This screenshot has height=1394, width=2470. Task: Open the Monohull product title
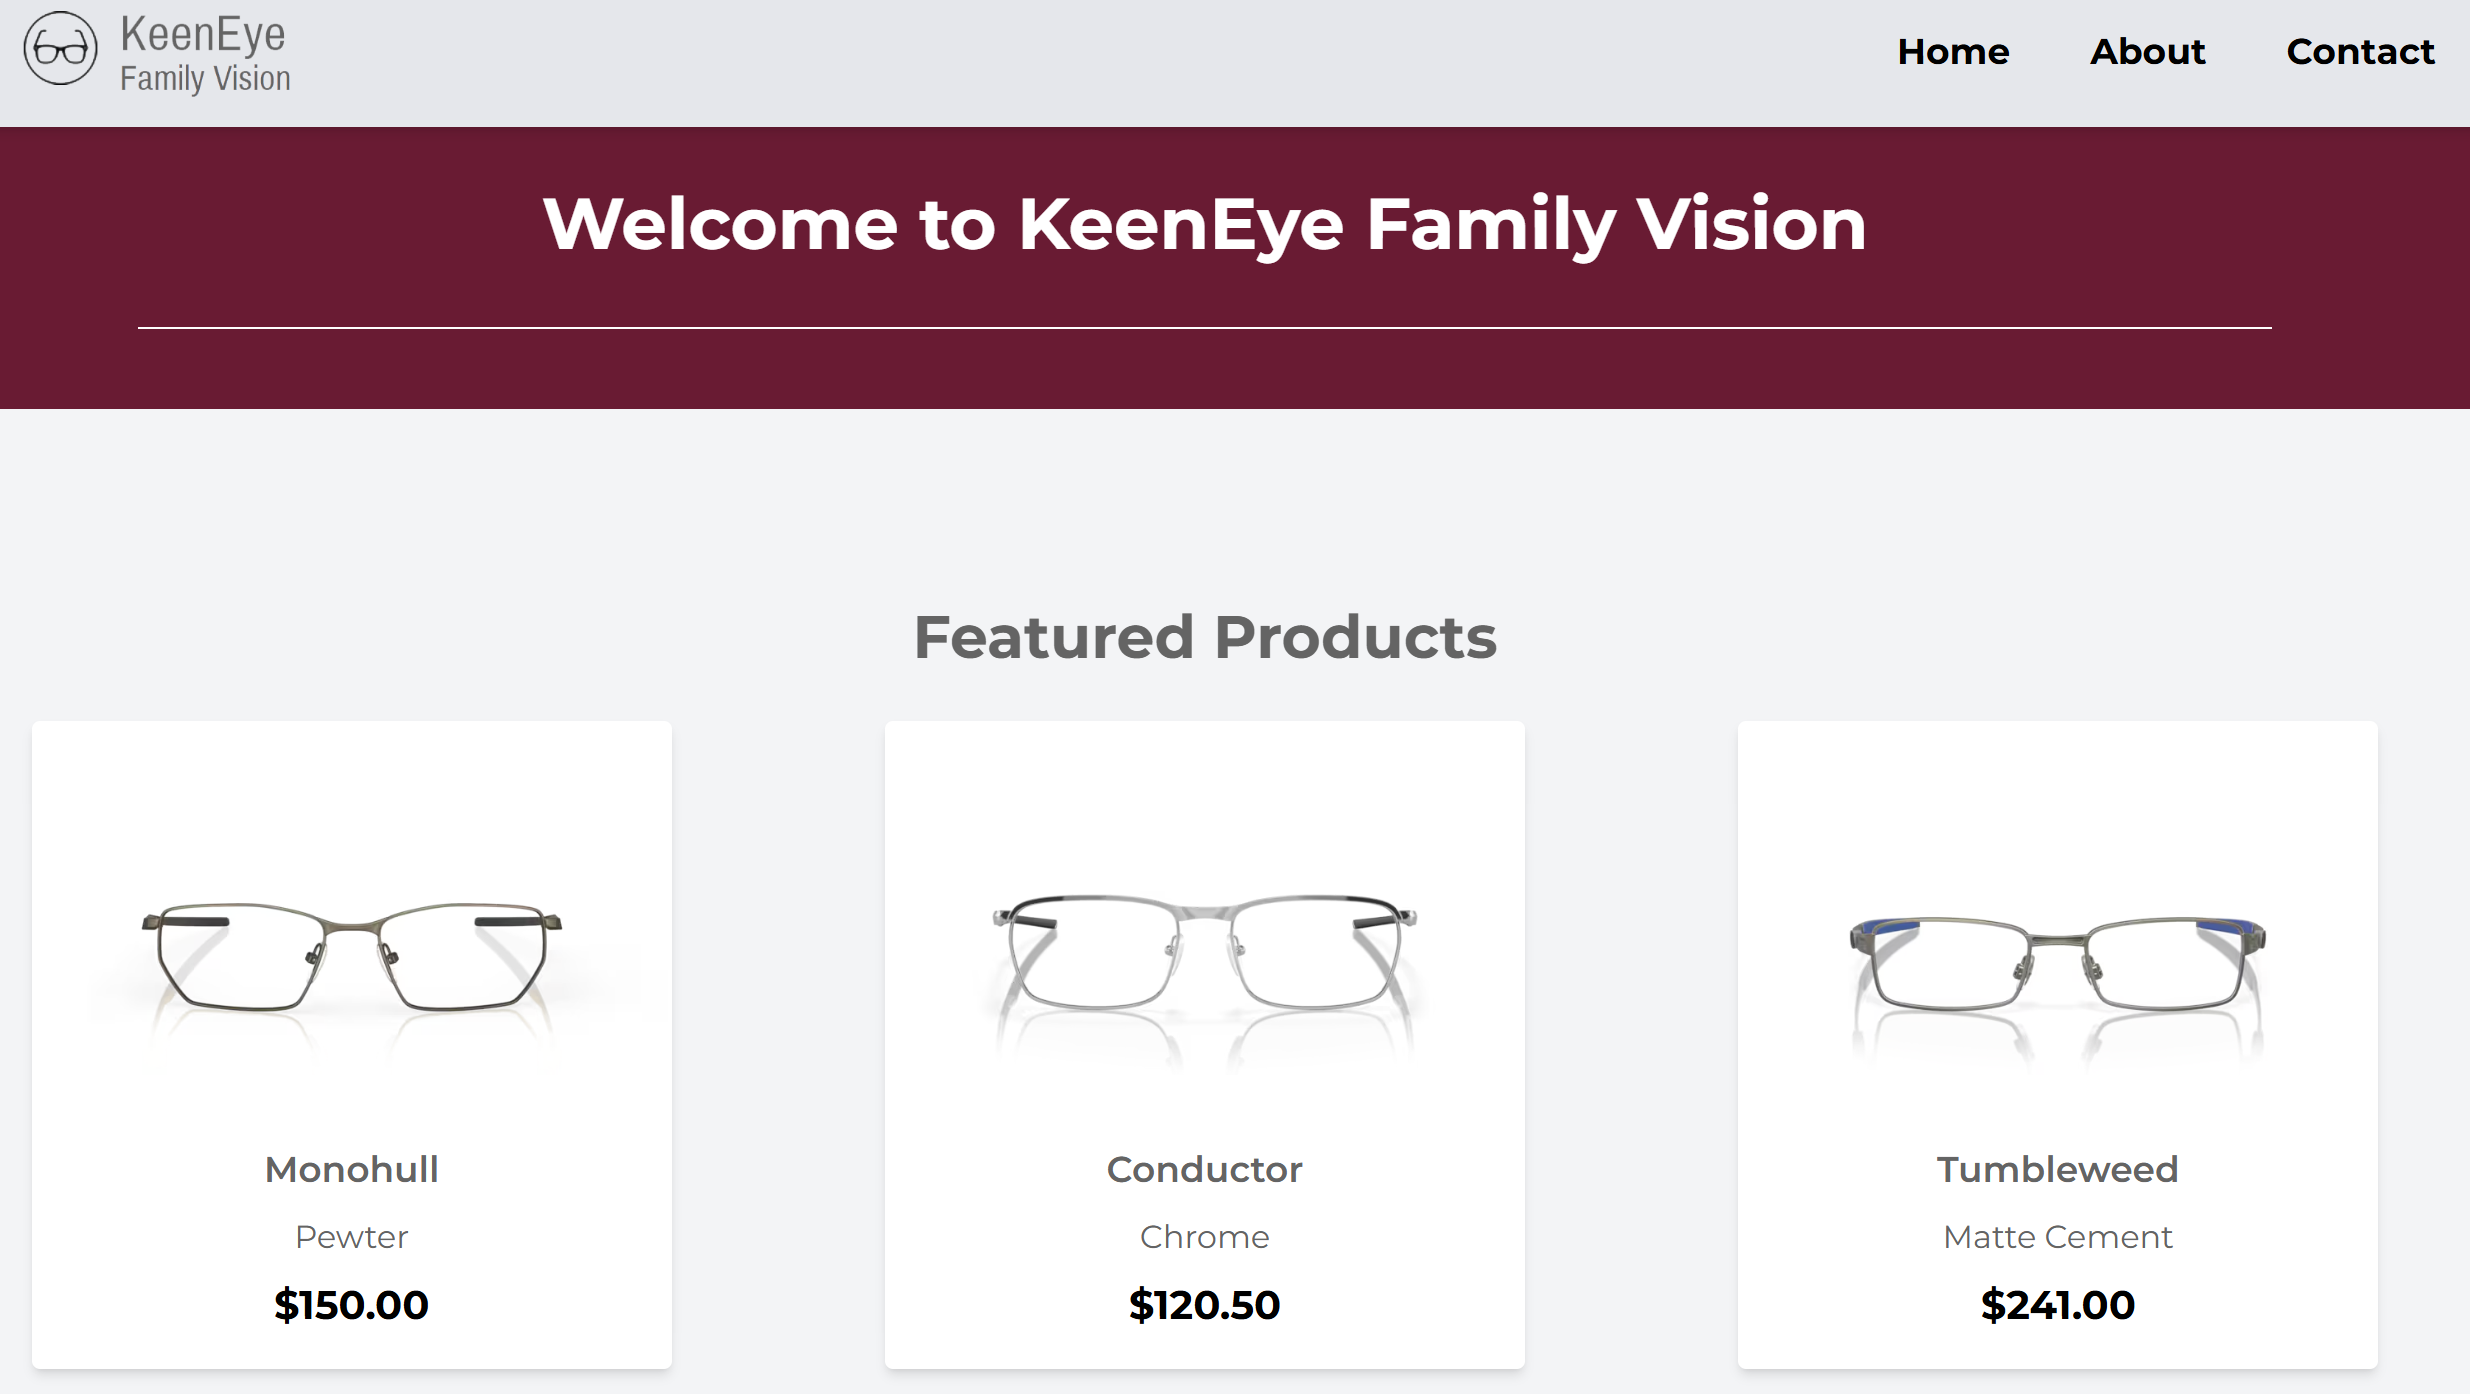[352, 1169]
